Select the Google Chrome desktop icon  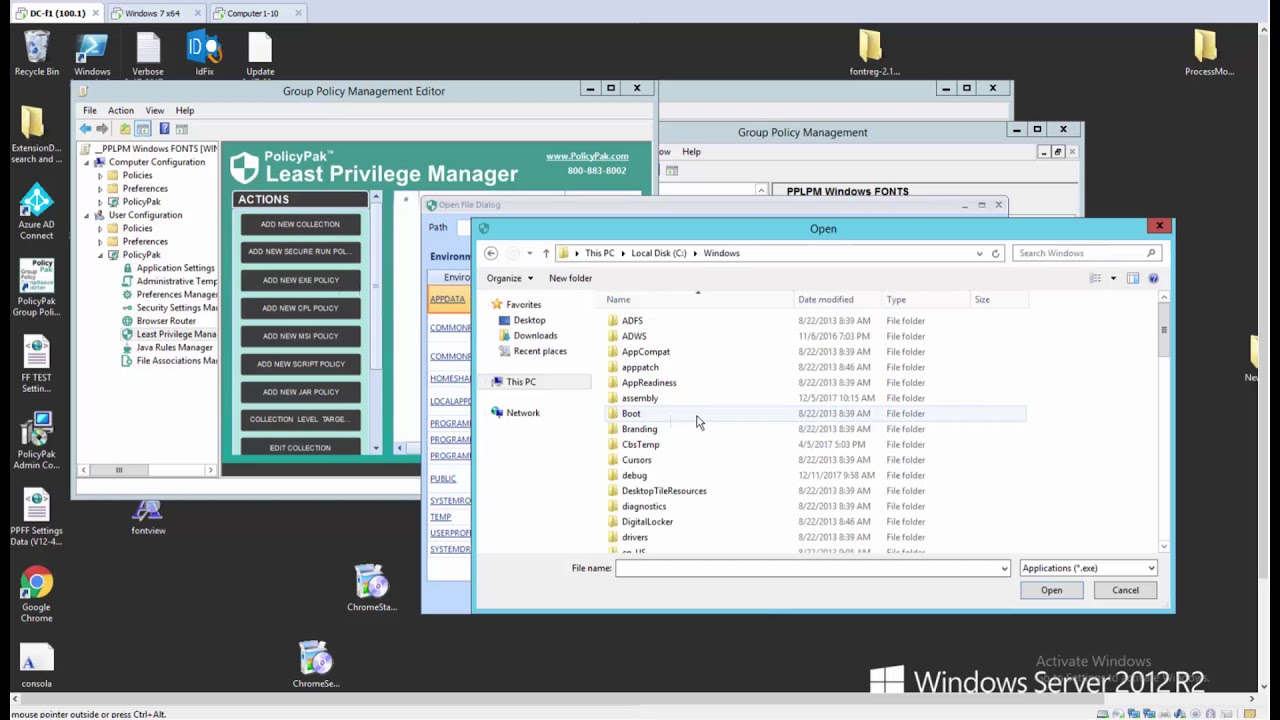[36, 595]
